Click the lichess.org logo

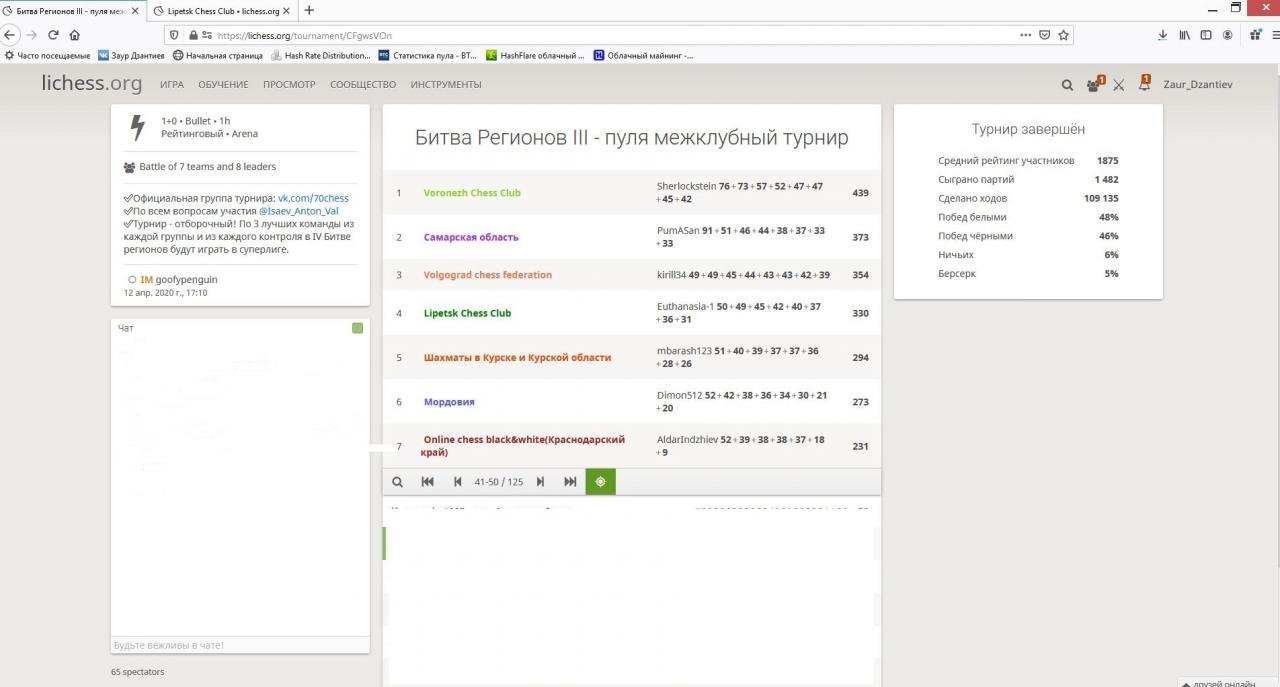click(92, 84)
